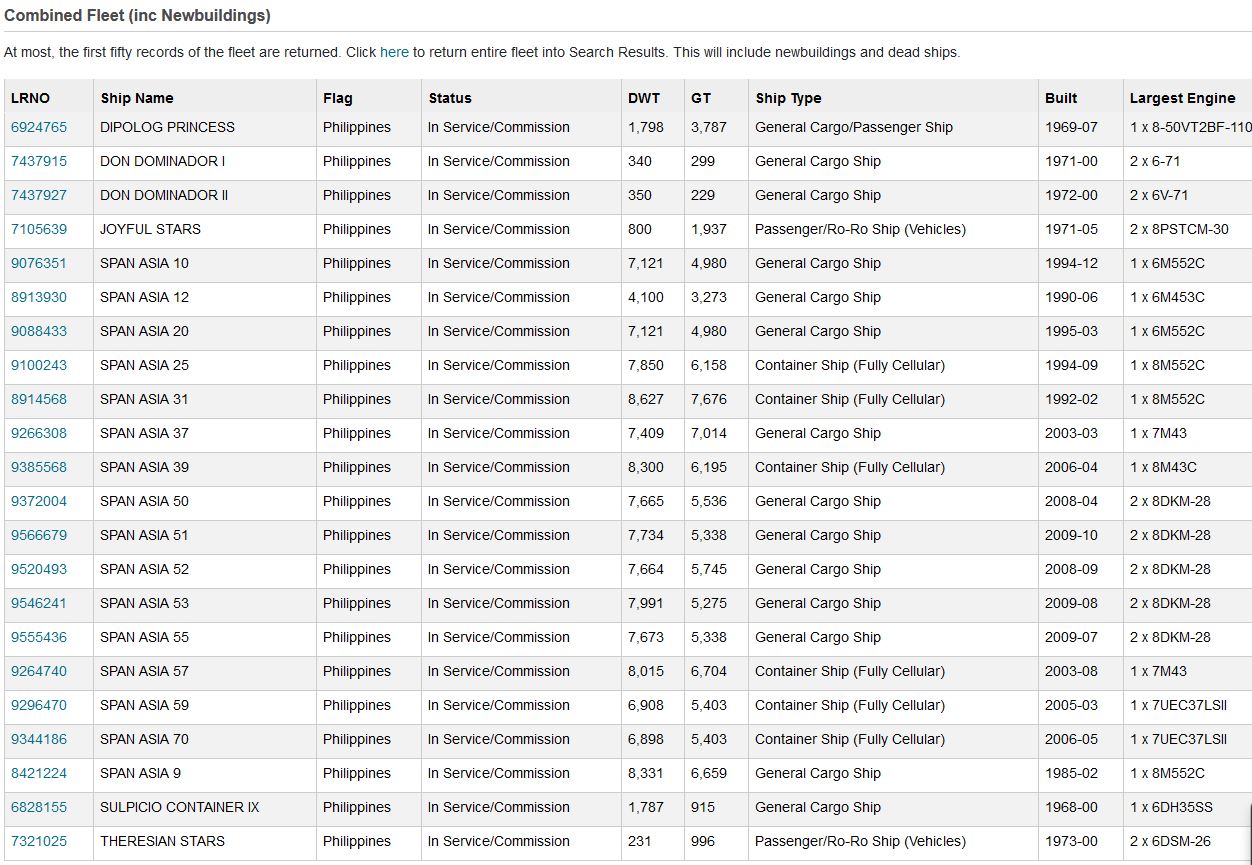Screen dimensions: 1252x865
Task: Select the JOYFUL STARS ship name
Action: click(150, 229)
